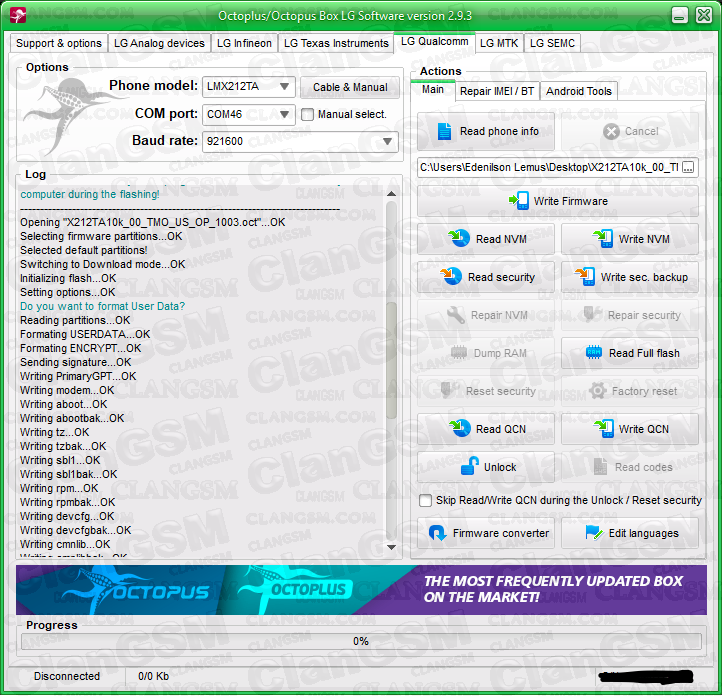The width and height of the screenshot is (722, 696).
Task: Click the Reset security icon
Action: pyautogui.click(x=449, y=390)
